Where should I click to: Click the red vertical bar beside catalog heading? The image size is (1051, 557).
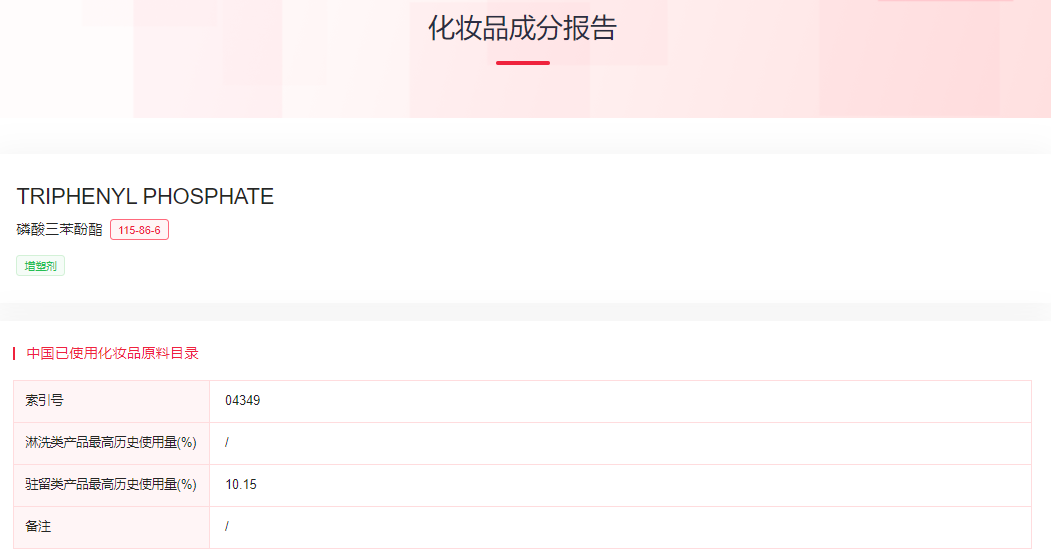click(14, 353)
